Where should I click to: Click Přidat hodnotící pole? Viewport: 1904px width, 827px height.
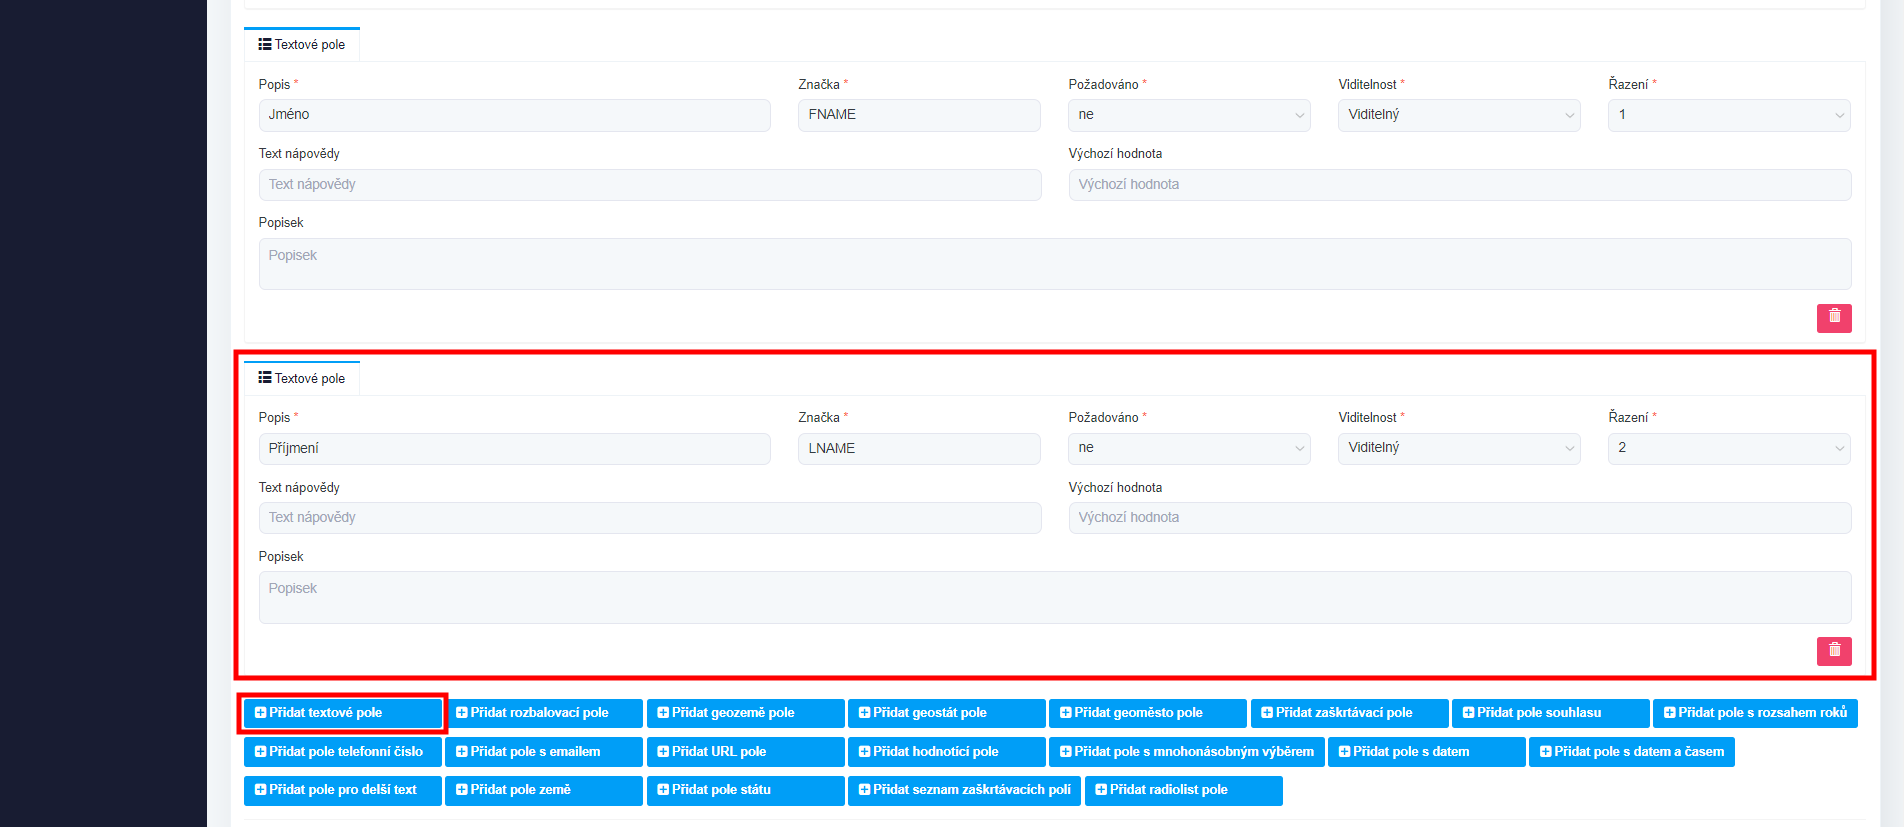(x=946, y=752)
